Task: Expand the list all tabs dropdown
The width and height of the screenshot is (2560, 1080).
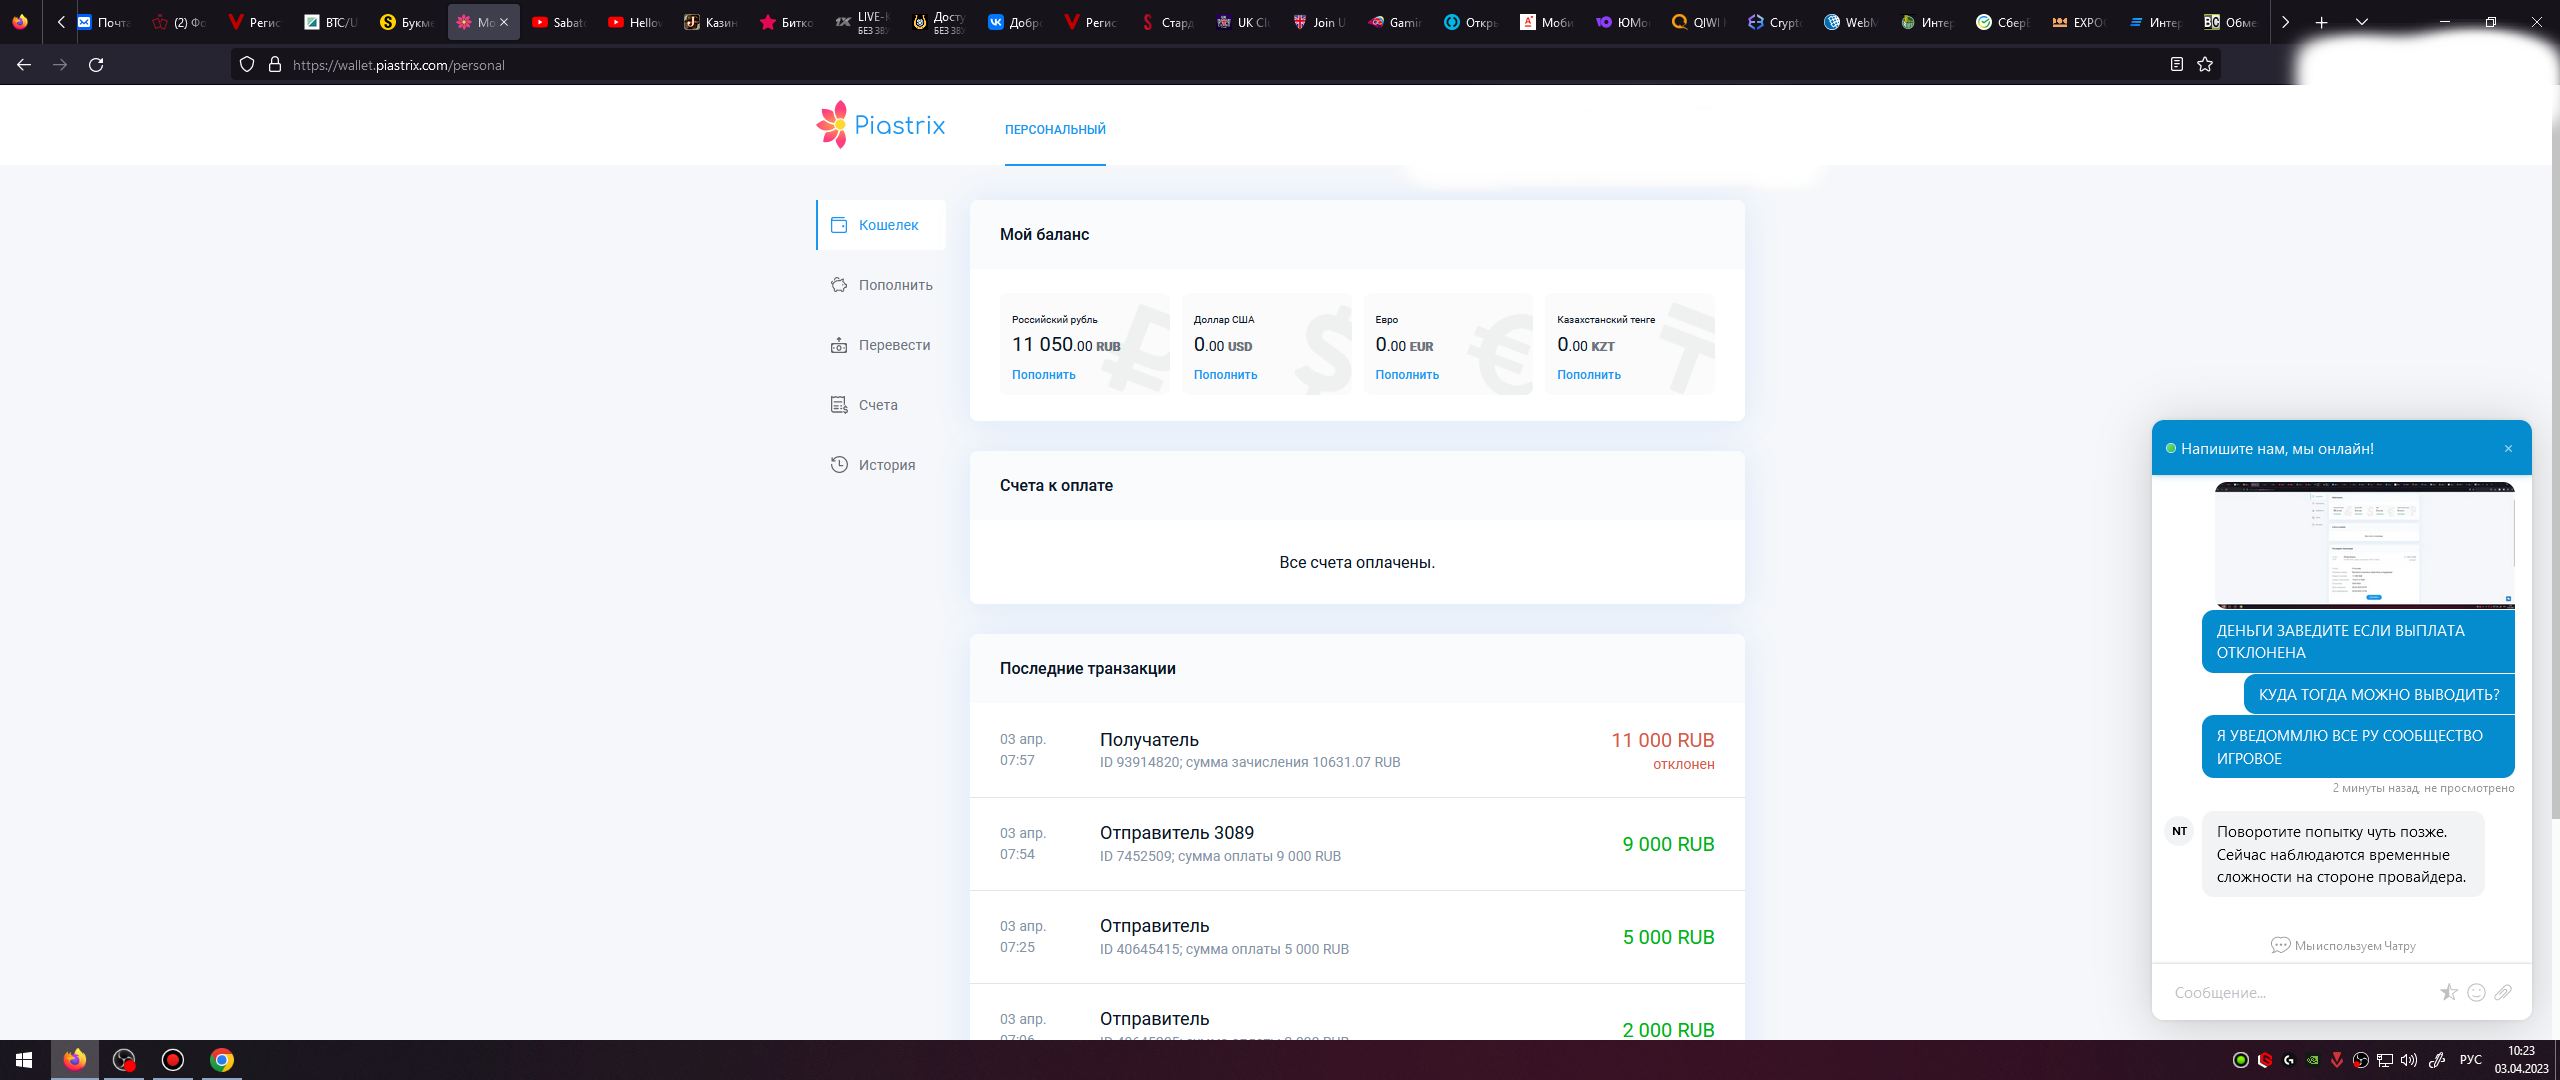Action: [2362, 22]
